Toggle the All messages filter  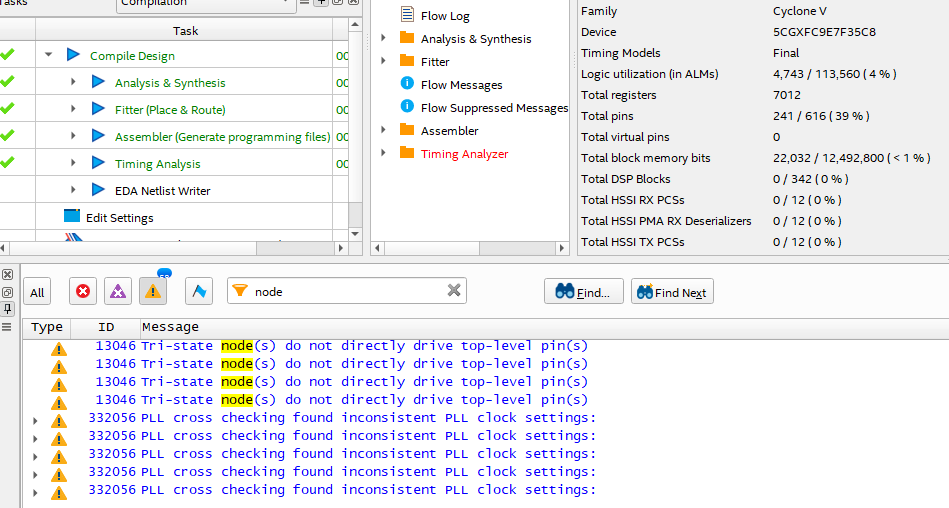tap(37, 292)
